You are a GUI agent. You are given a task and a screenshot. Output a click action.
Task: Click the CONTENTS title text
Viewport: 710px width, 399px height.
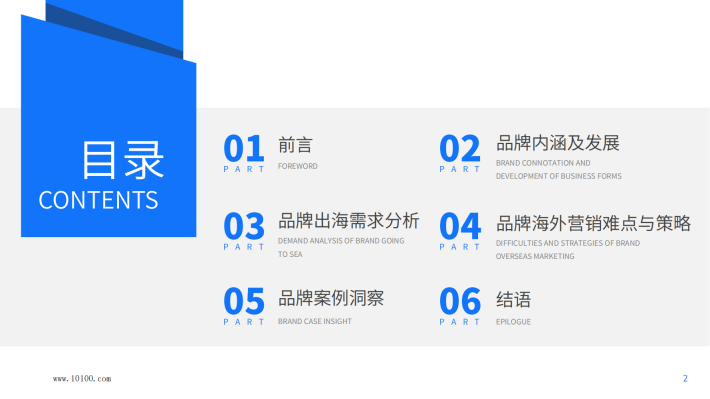click(98, 200)
